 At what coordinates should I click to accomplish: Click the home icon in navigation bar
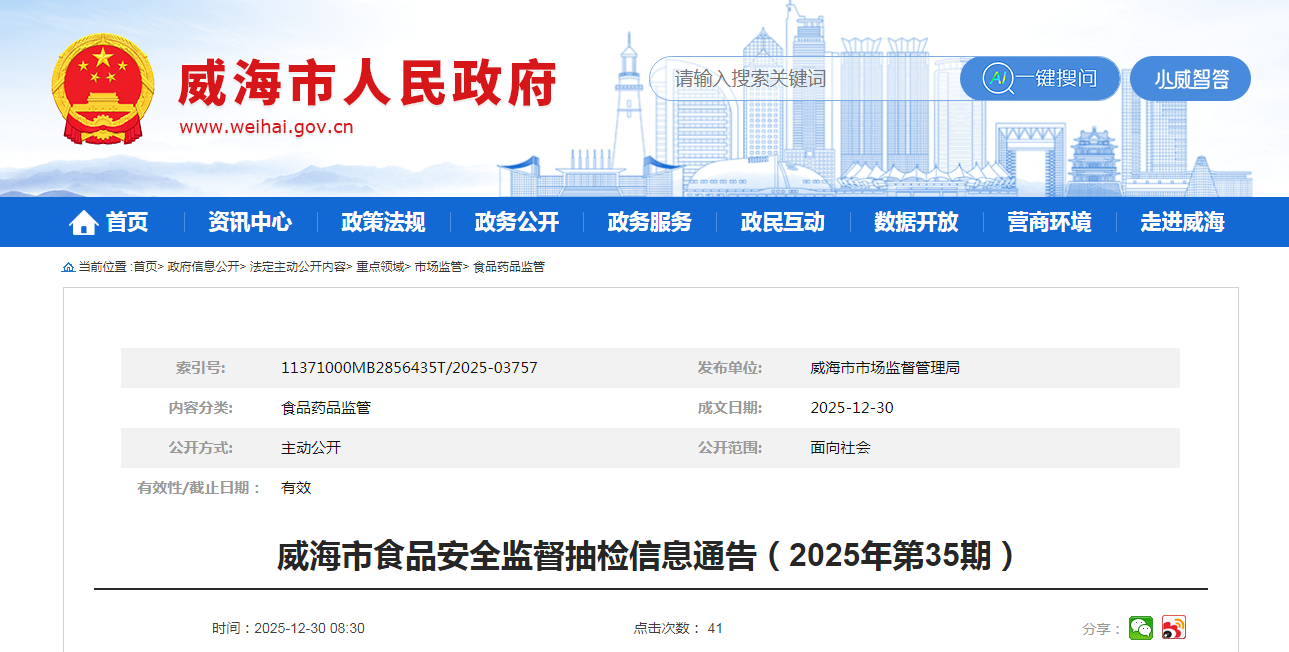83,223
